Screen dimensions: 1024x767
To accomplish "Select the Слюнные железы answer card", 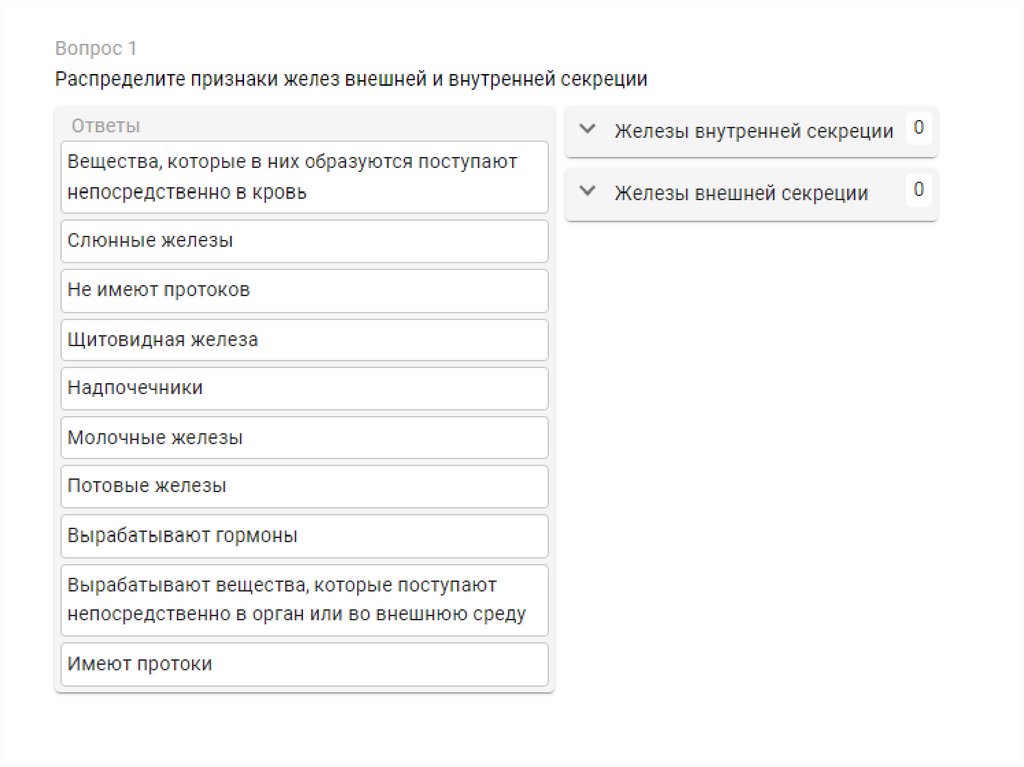I will pos(304,241).
